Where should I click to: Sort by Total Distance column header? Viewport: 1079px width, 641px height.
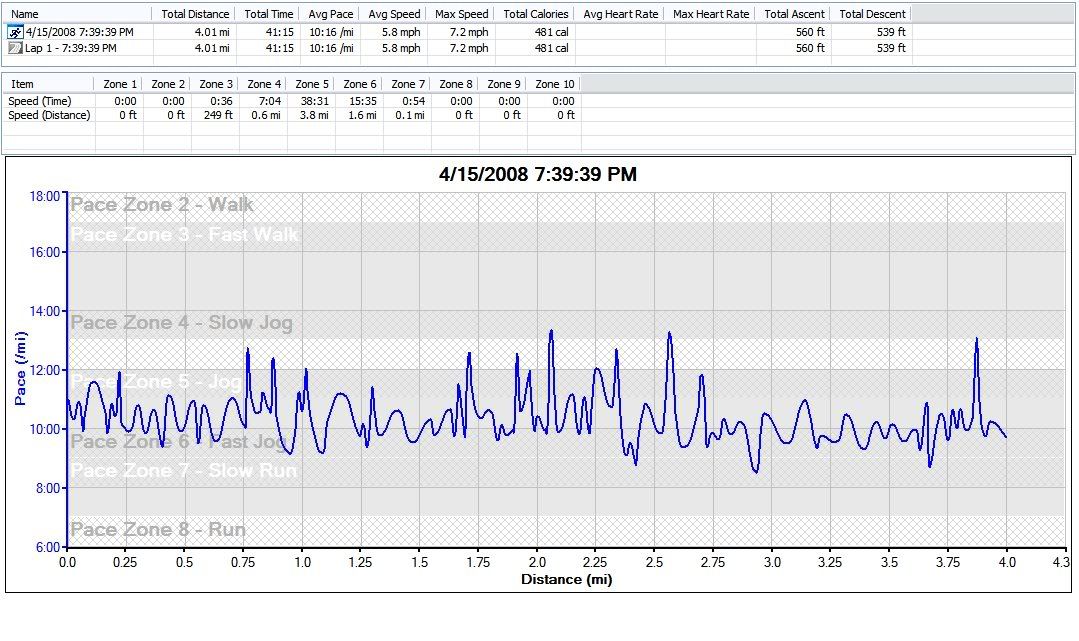tap(195, 14)
